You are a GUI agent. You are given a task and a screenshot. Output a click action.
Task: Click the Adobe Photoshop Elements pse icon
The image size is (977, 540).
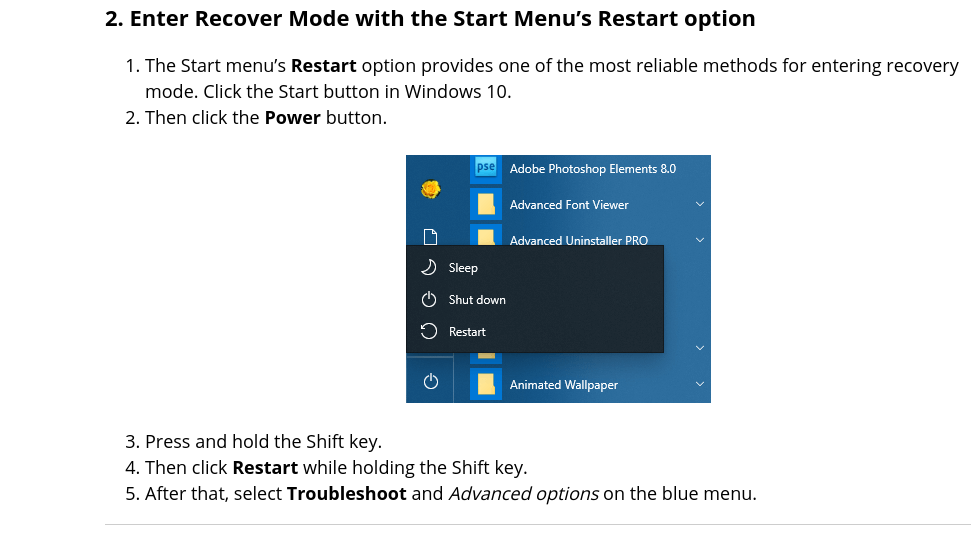click(x=486, y=168)
